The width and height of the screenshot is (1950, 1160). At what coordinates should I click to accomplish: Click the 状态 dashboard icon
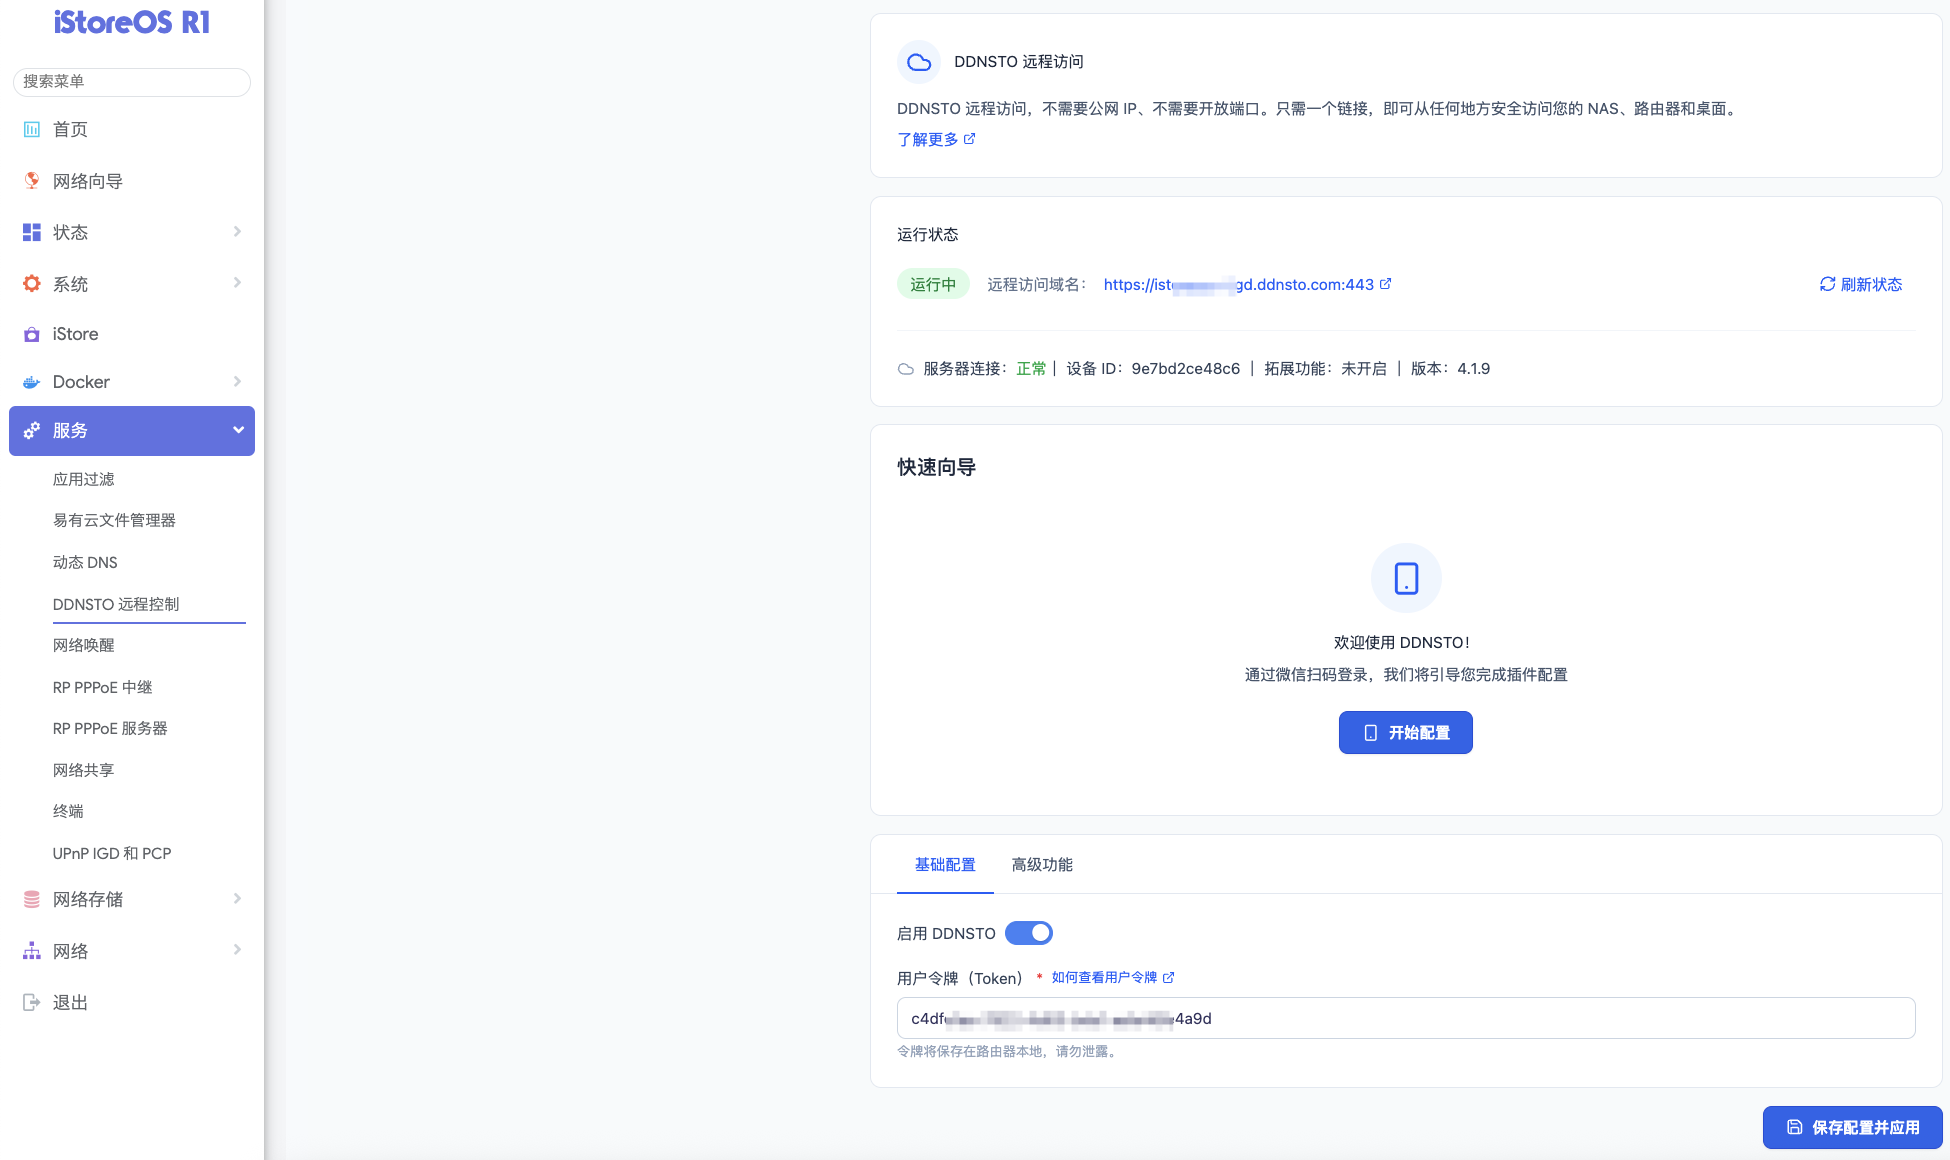(32, 232)
